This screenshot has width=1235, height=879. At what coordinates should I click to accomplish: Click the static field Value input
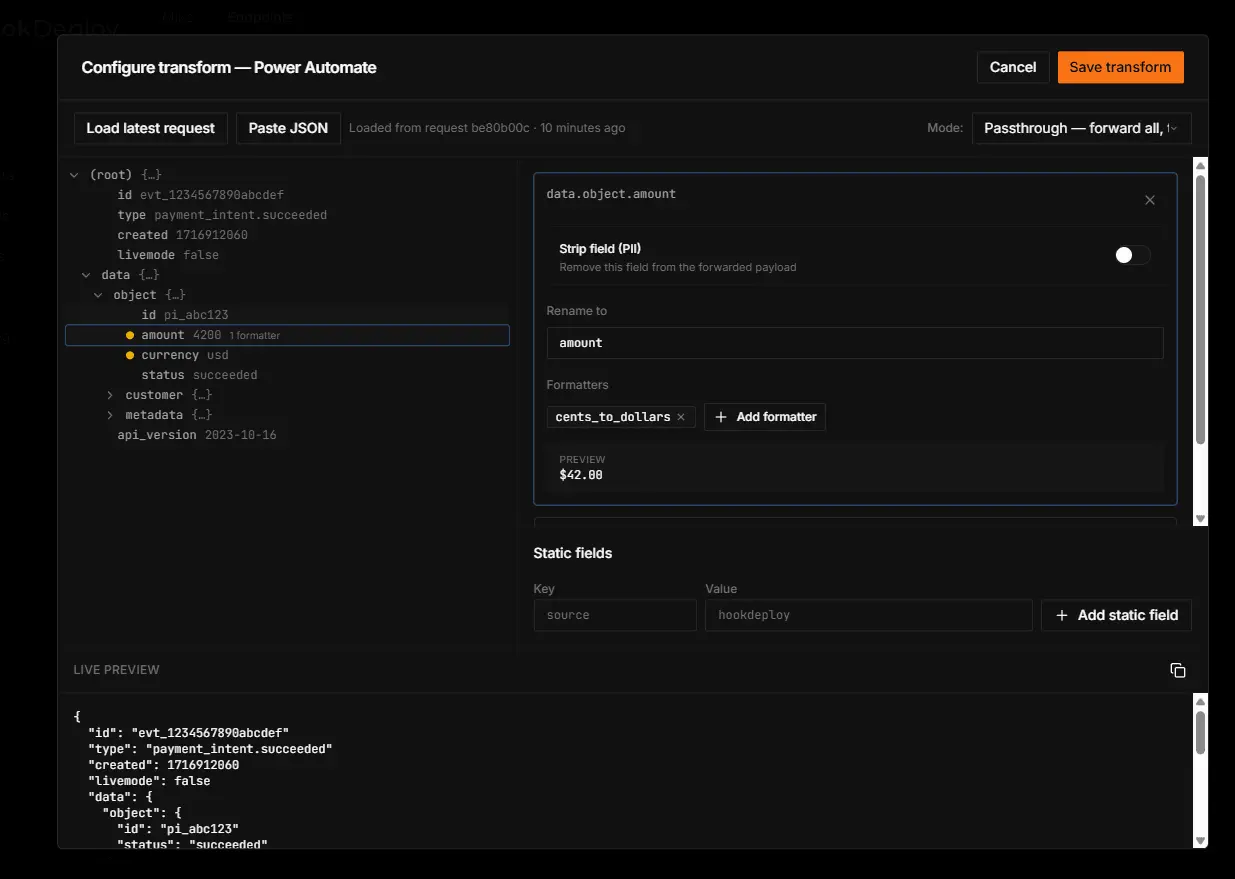click(x=869, y=615)
